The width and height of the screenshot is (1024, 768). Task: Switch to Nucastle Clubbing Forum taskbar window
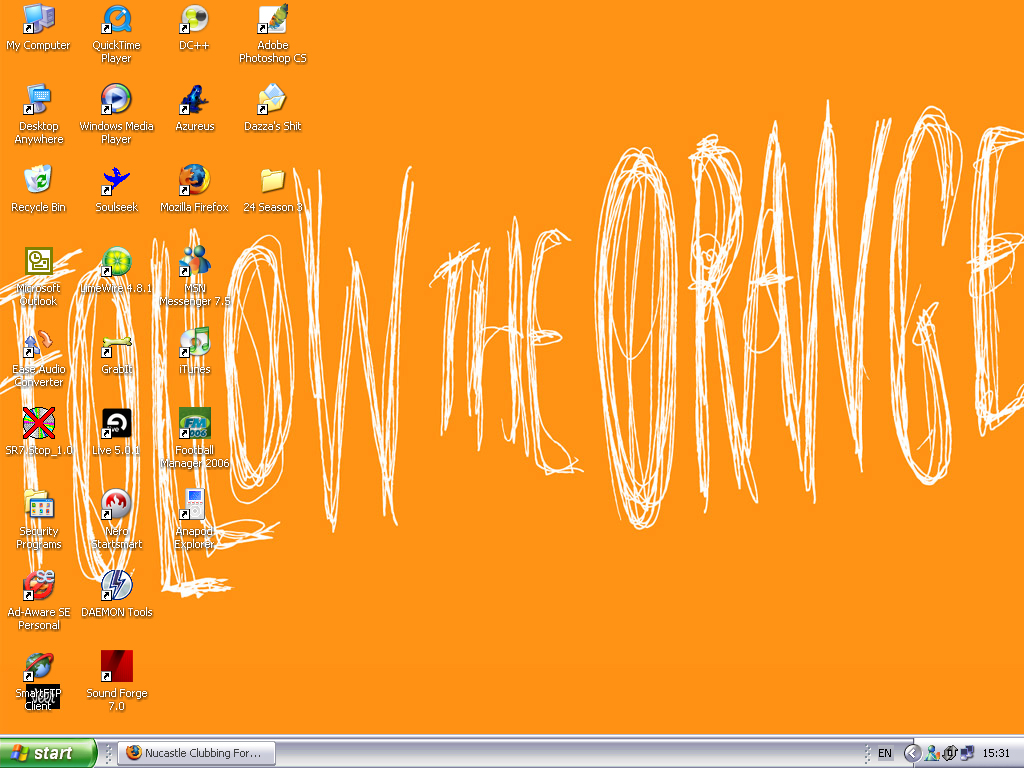195,753
